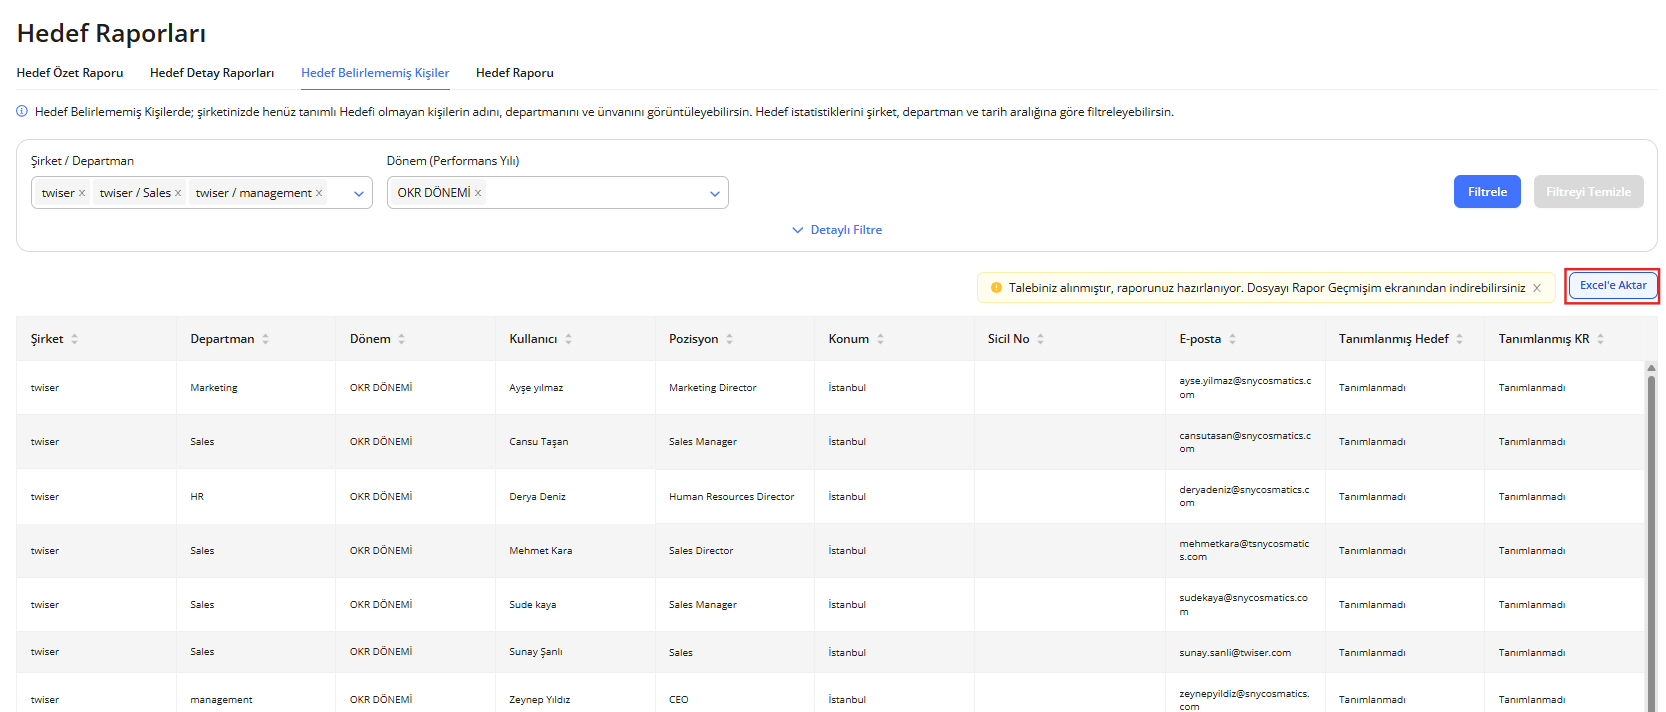This screenshot has width=1666, height=712.
Task: Sort table by E-posta column
Action: pos(1232,339)
